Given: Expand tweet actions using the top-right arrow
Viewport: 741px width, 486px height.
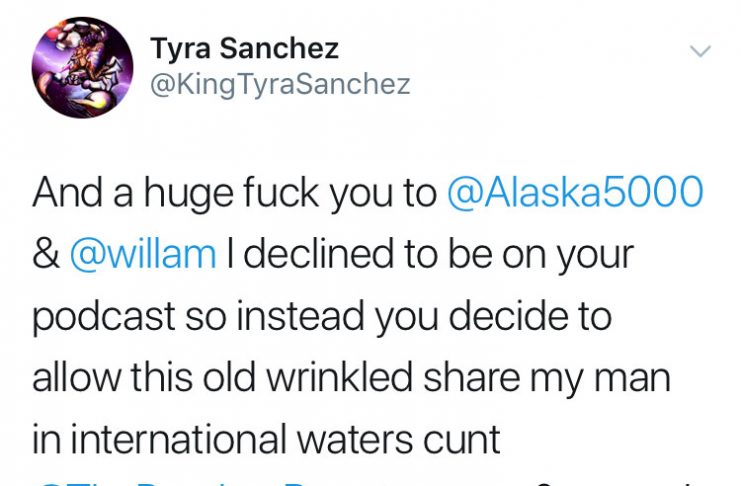Looking at the screenshot, I should pos(700,51).
